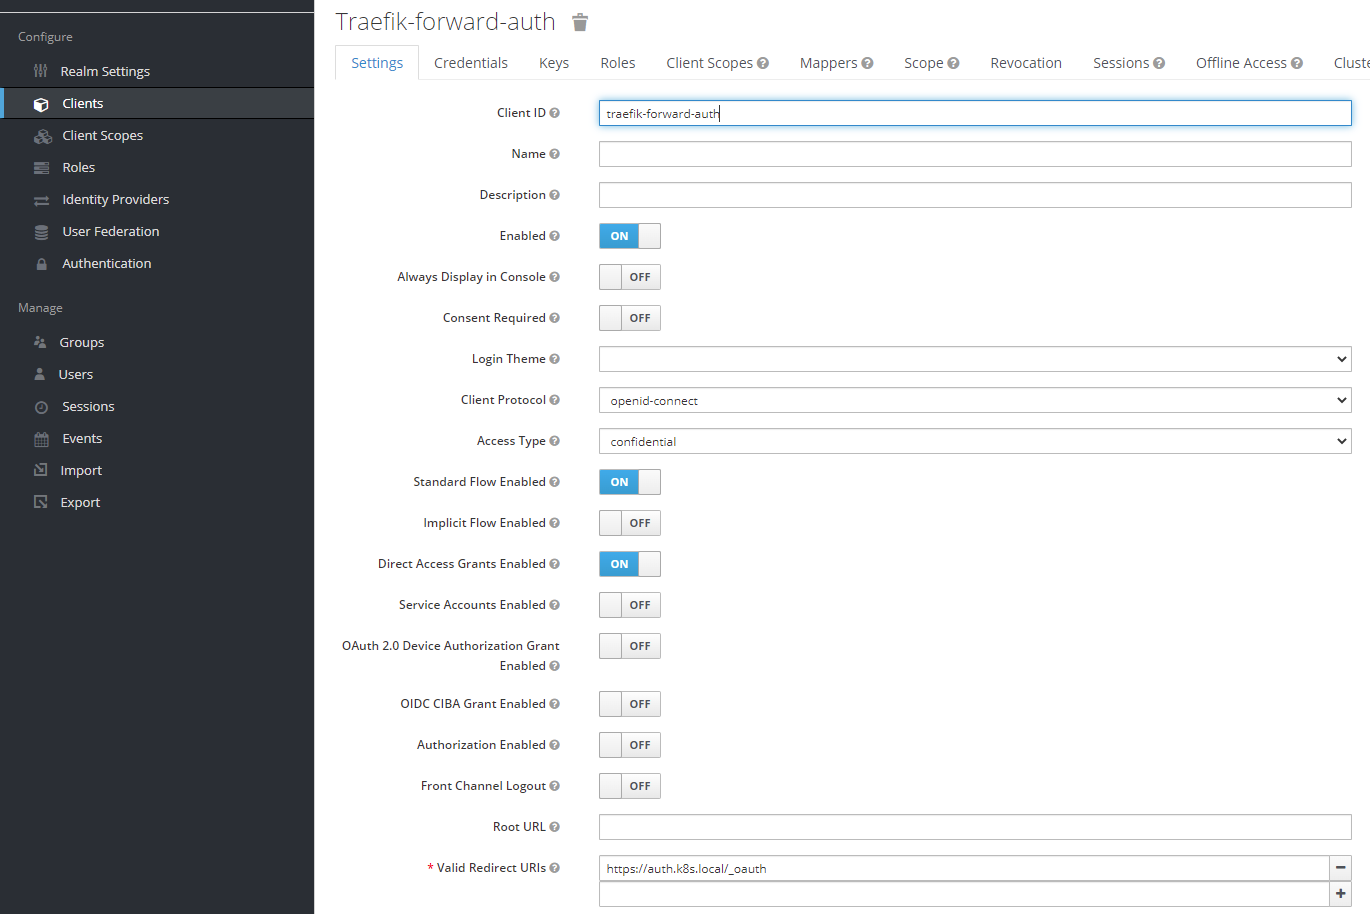The width and height of the screenshot is (1370, 914).
Task: Click the Identity Providers arrows icon
Action: pos(41,200)
